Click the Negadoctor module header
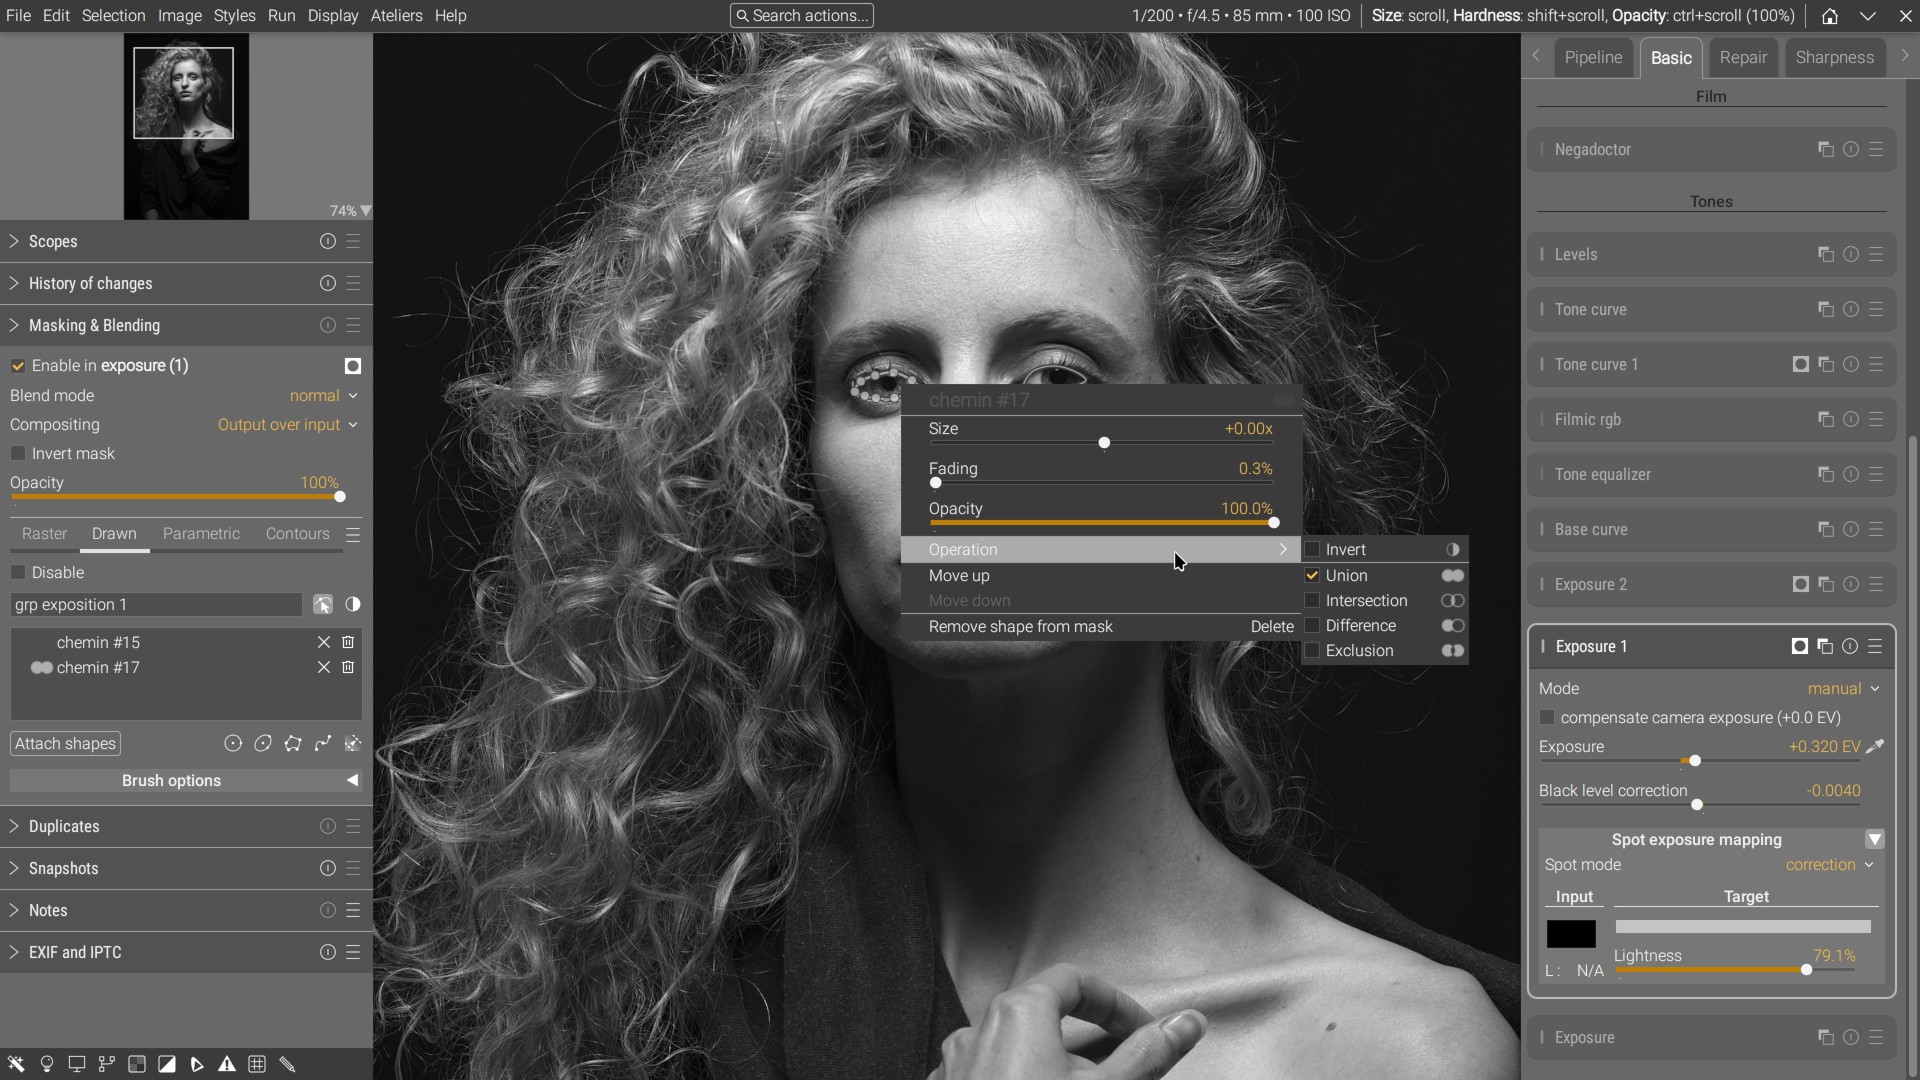 [x=1711, y=149]
